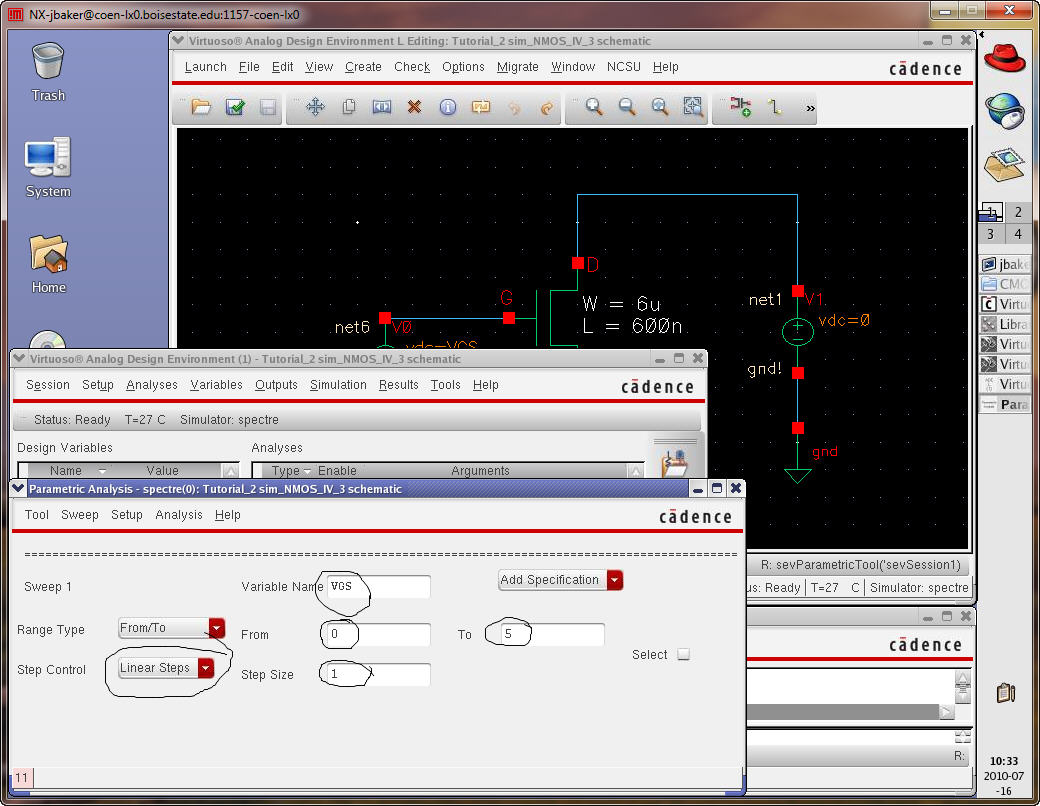
Task: Select the Move (four-arrow) tool
Action: click(x=315, y=107)
